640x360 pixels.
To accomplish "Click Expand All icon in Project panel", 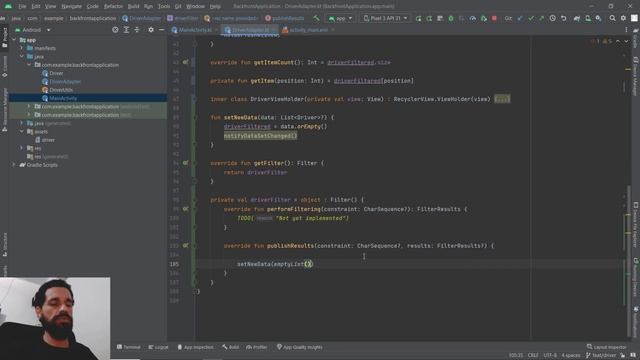I will point(126,30).
